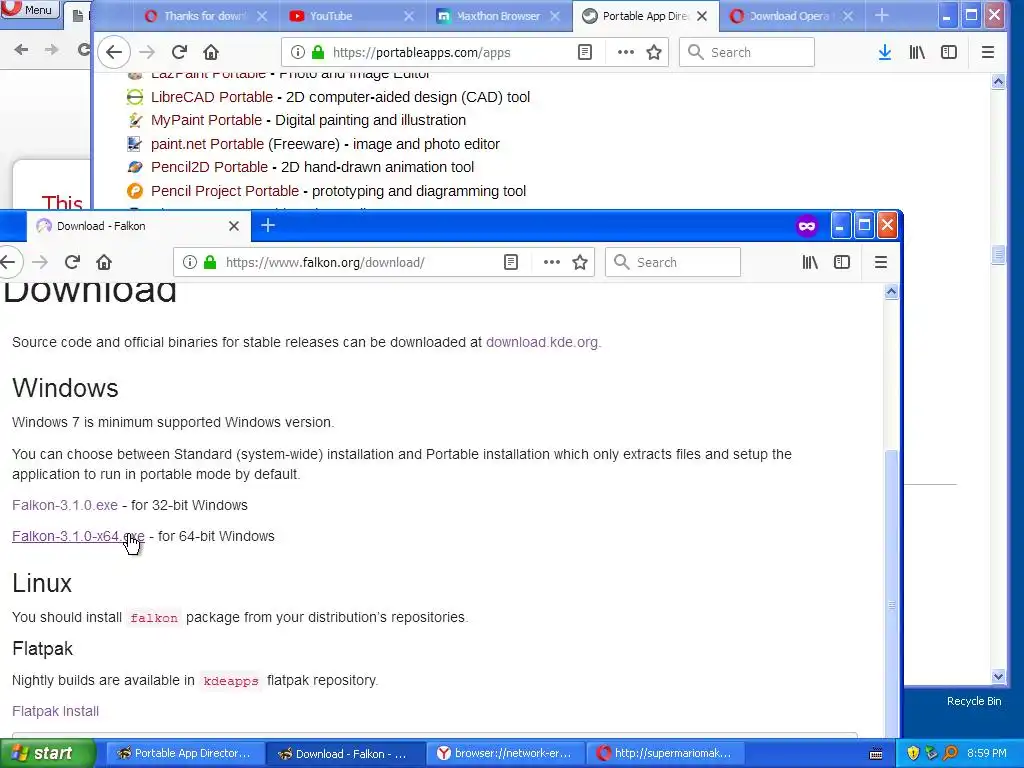Viewport: 1024px width, 768px height.
Task: Click scroll up arrow on Falkon page scrollbar
Action: click(x=891, y=292)
